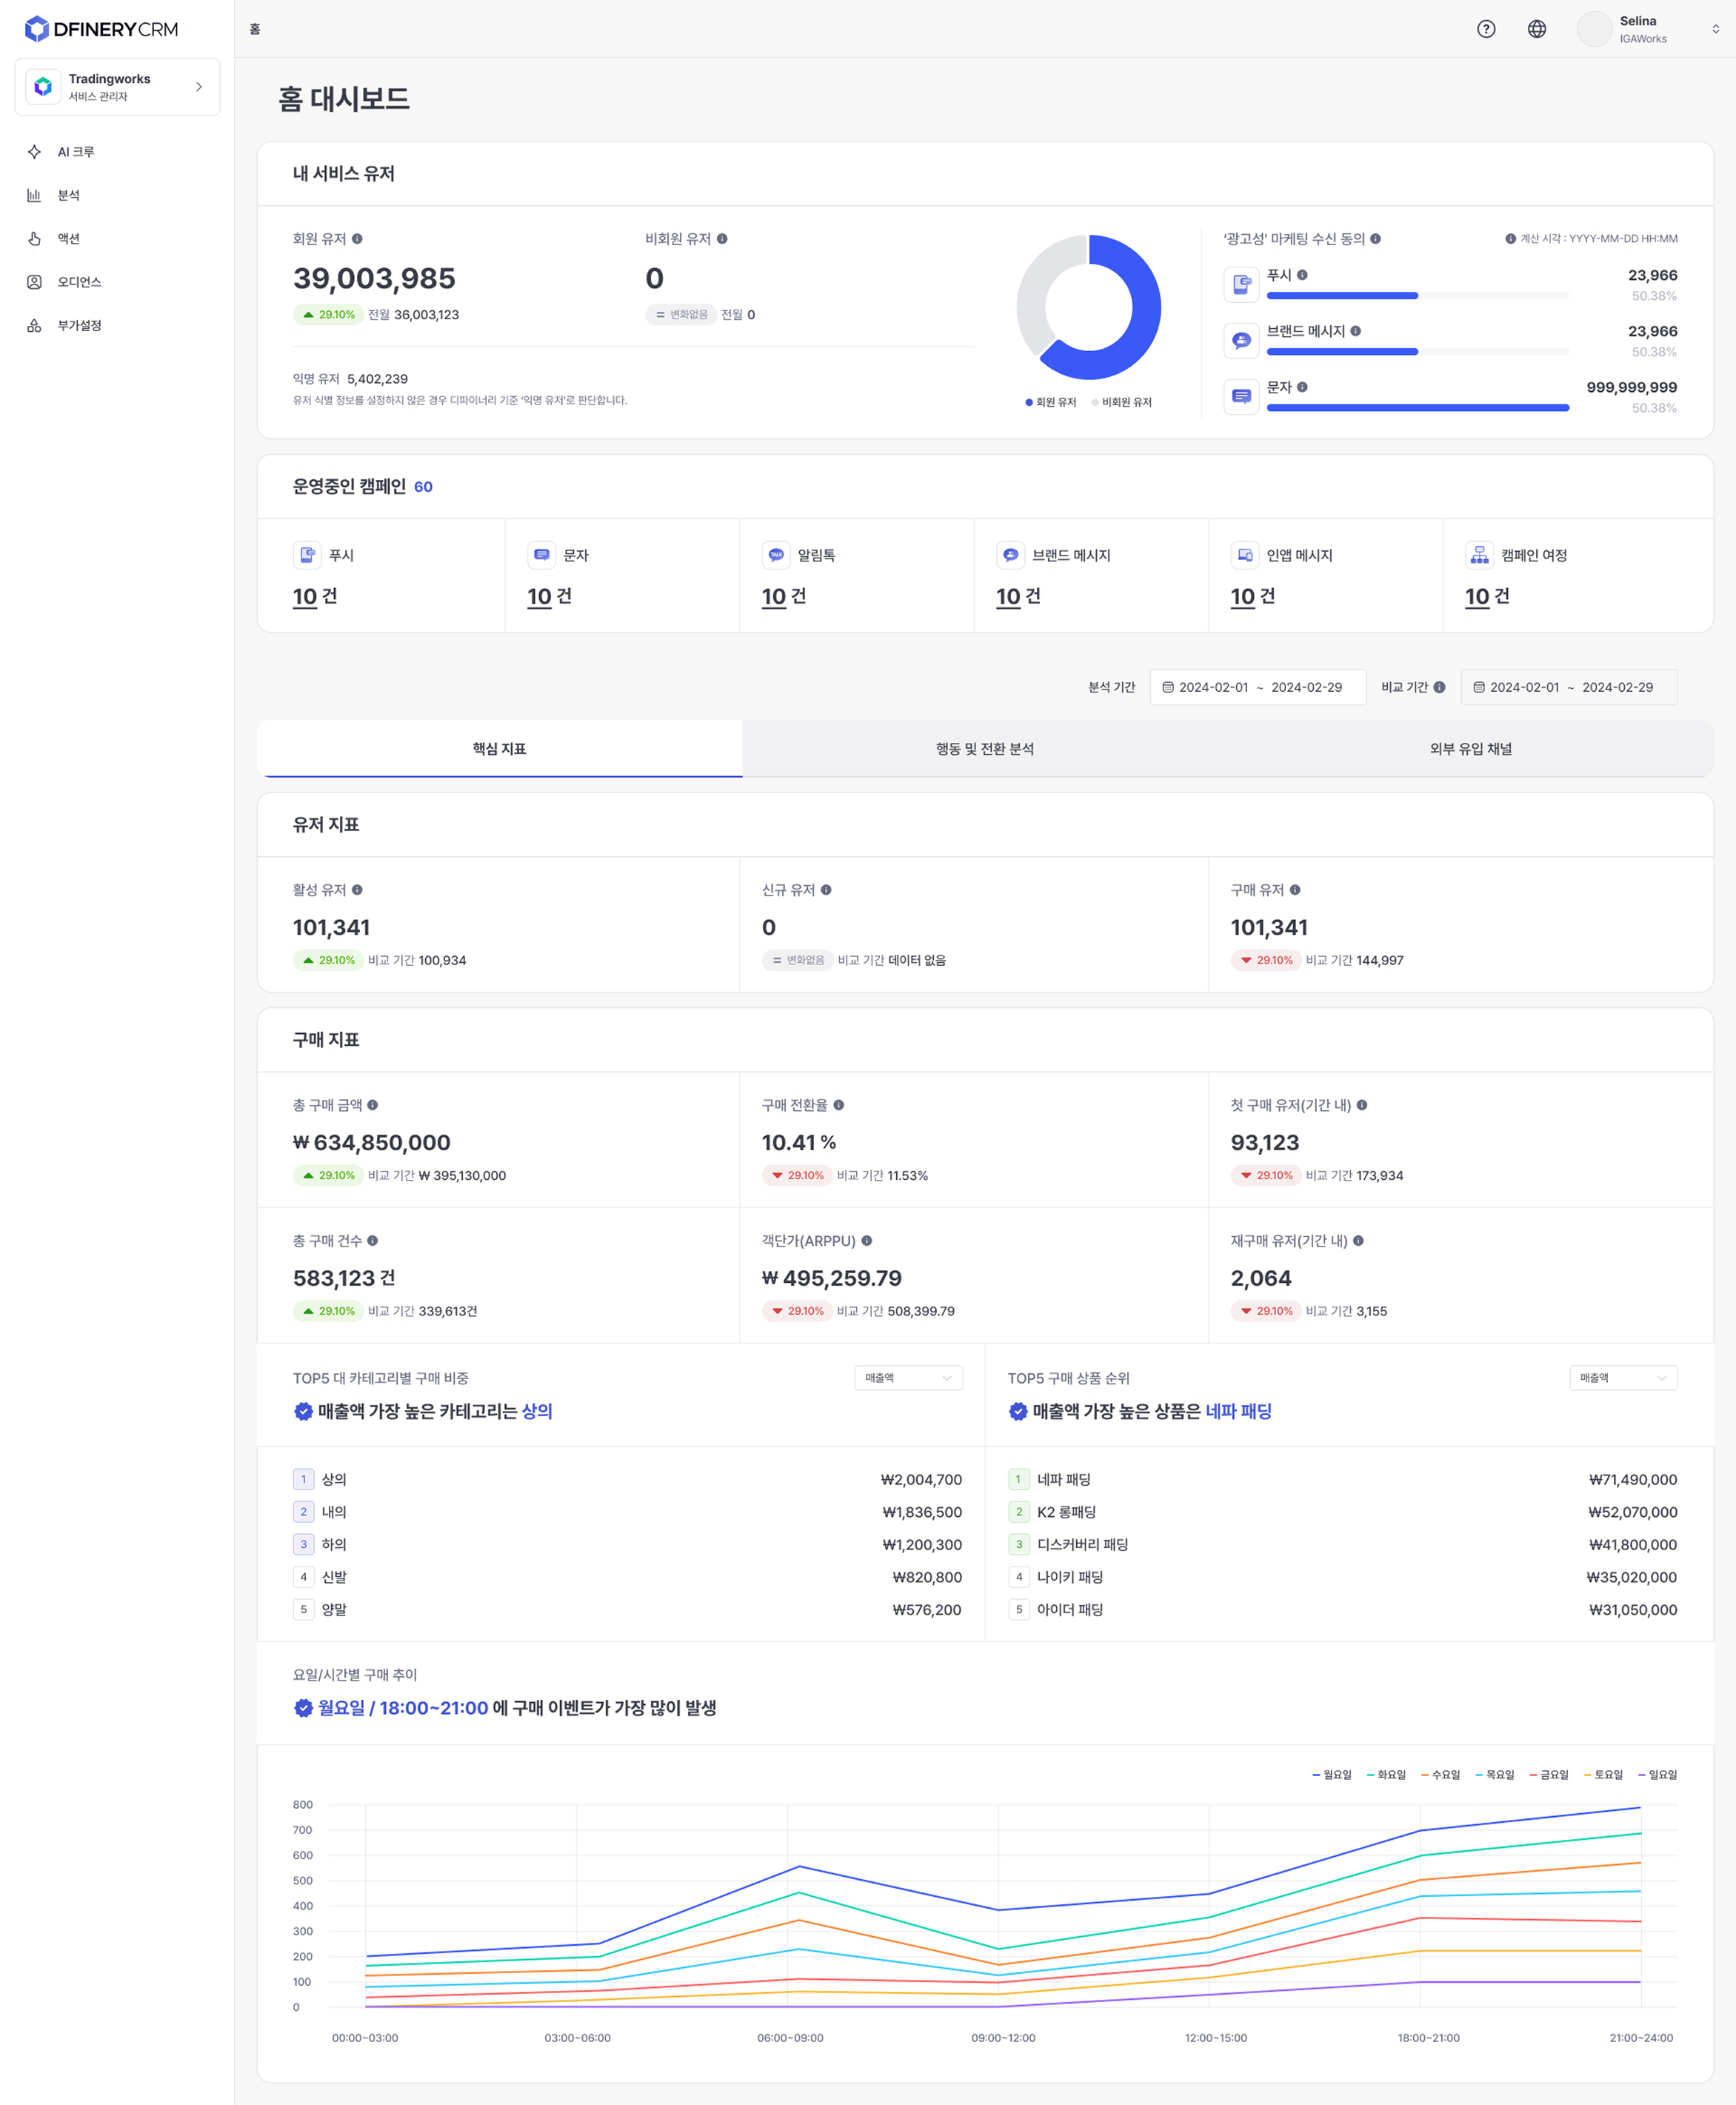Expand the Tradingworks service selector
Viewport: 1736px width, 2105px height.
click(x=117, y=87)
